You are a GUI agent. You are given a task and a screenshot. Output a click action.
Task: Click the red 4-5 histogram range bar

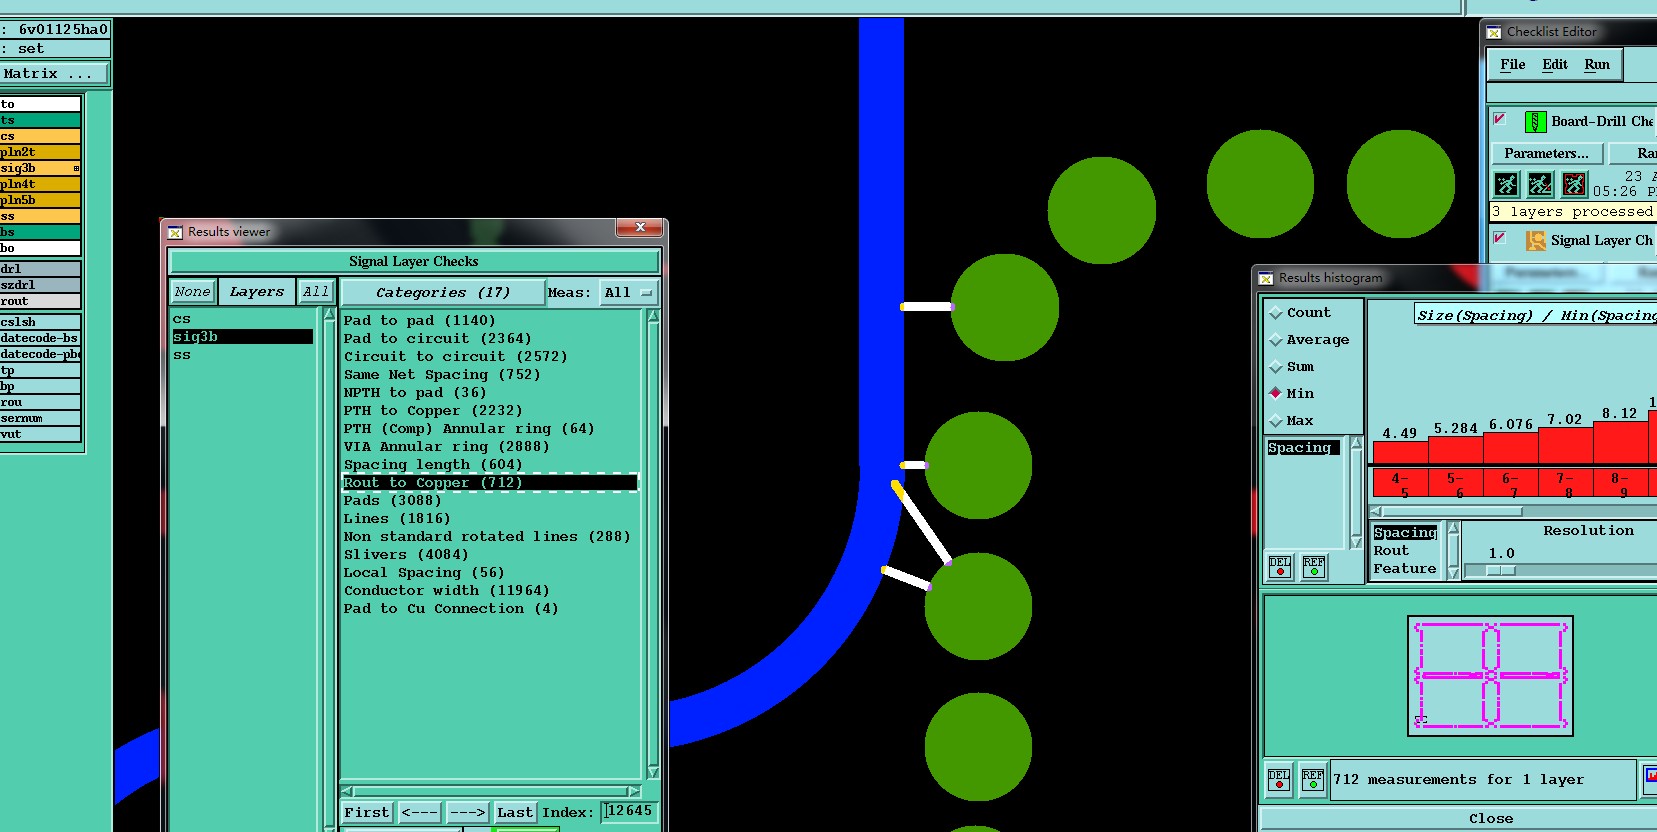pos(1400,484)
